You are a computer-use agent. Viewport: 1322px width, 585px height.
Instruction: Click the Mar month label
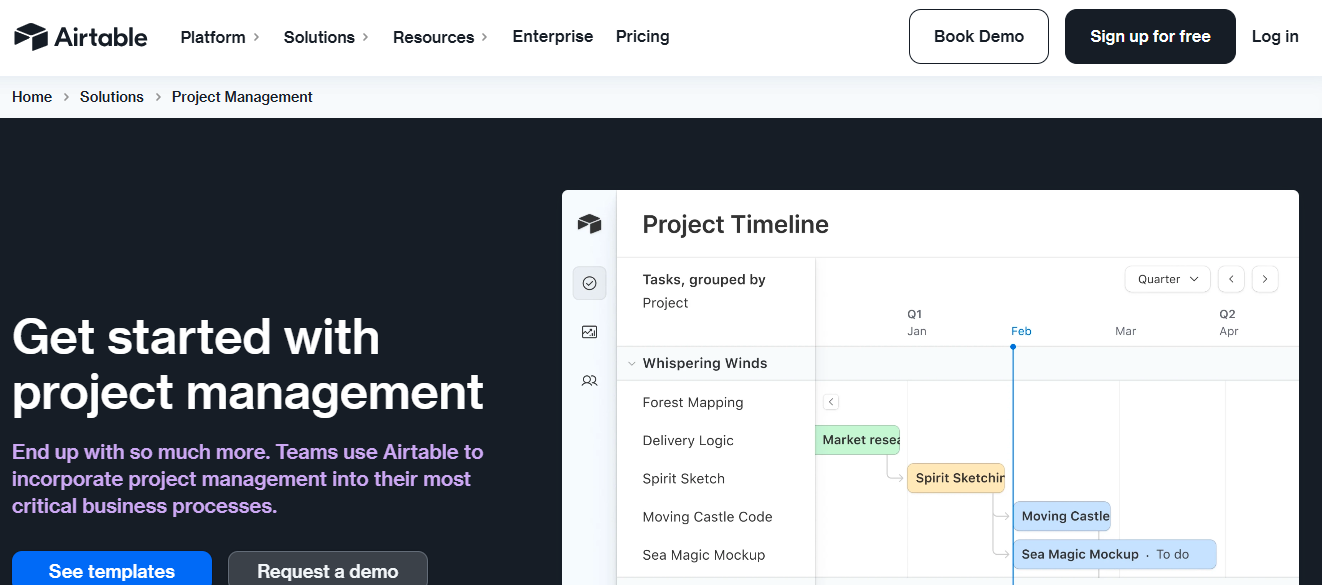tap(1126, 331)
